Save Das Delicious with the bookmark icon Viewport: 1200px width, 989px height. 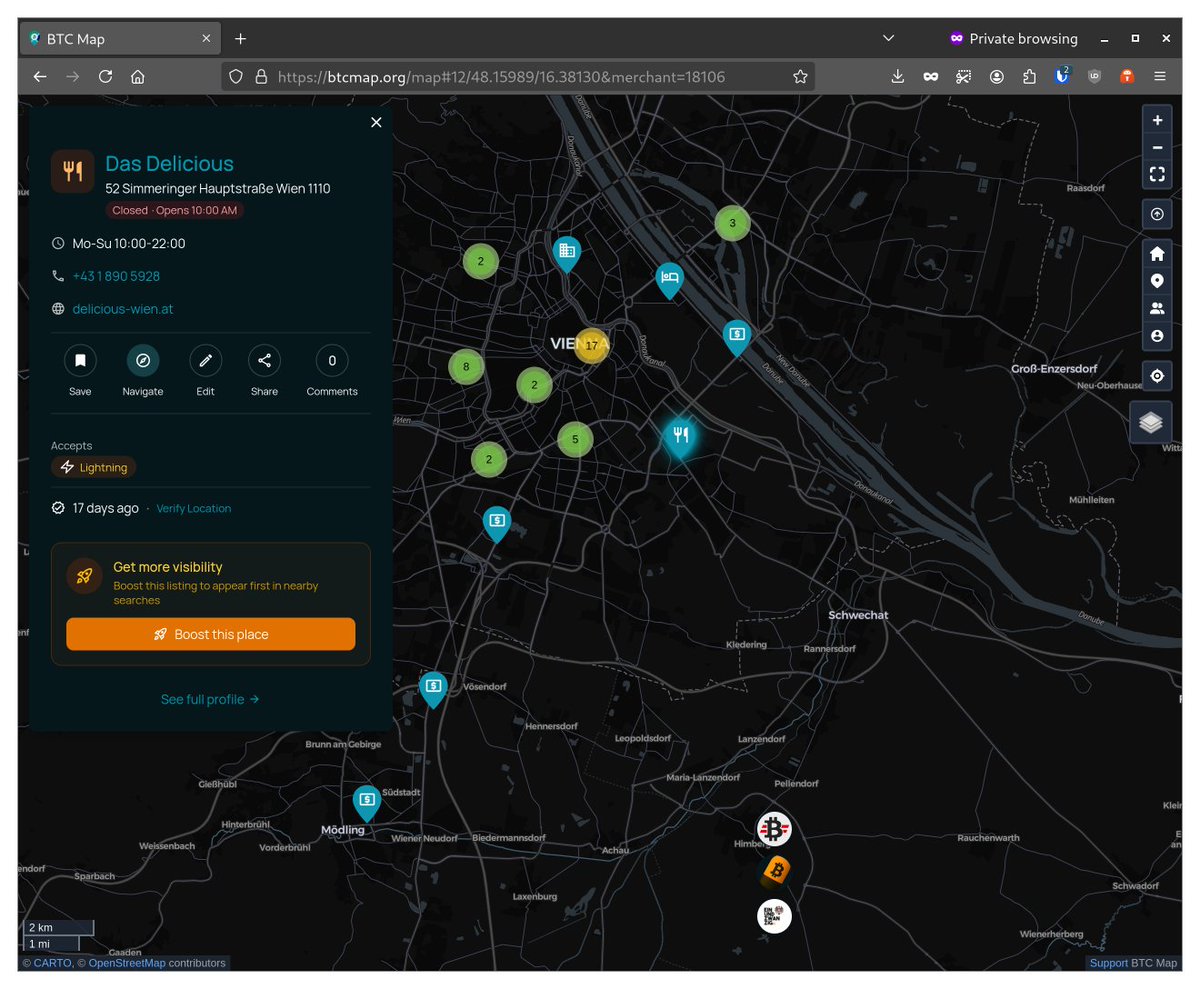[80, 360]
